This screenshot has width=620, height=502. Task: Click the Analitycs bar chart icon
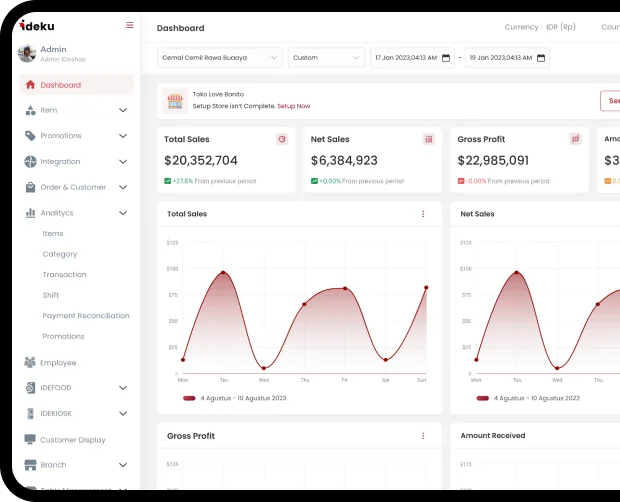(30, 213)
